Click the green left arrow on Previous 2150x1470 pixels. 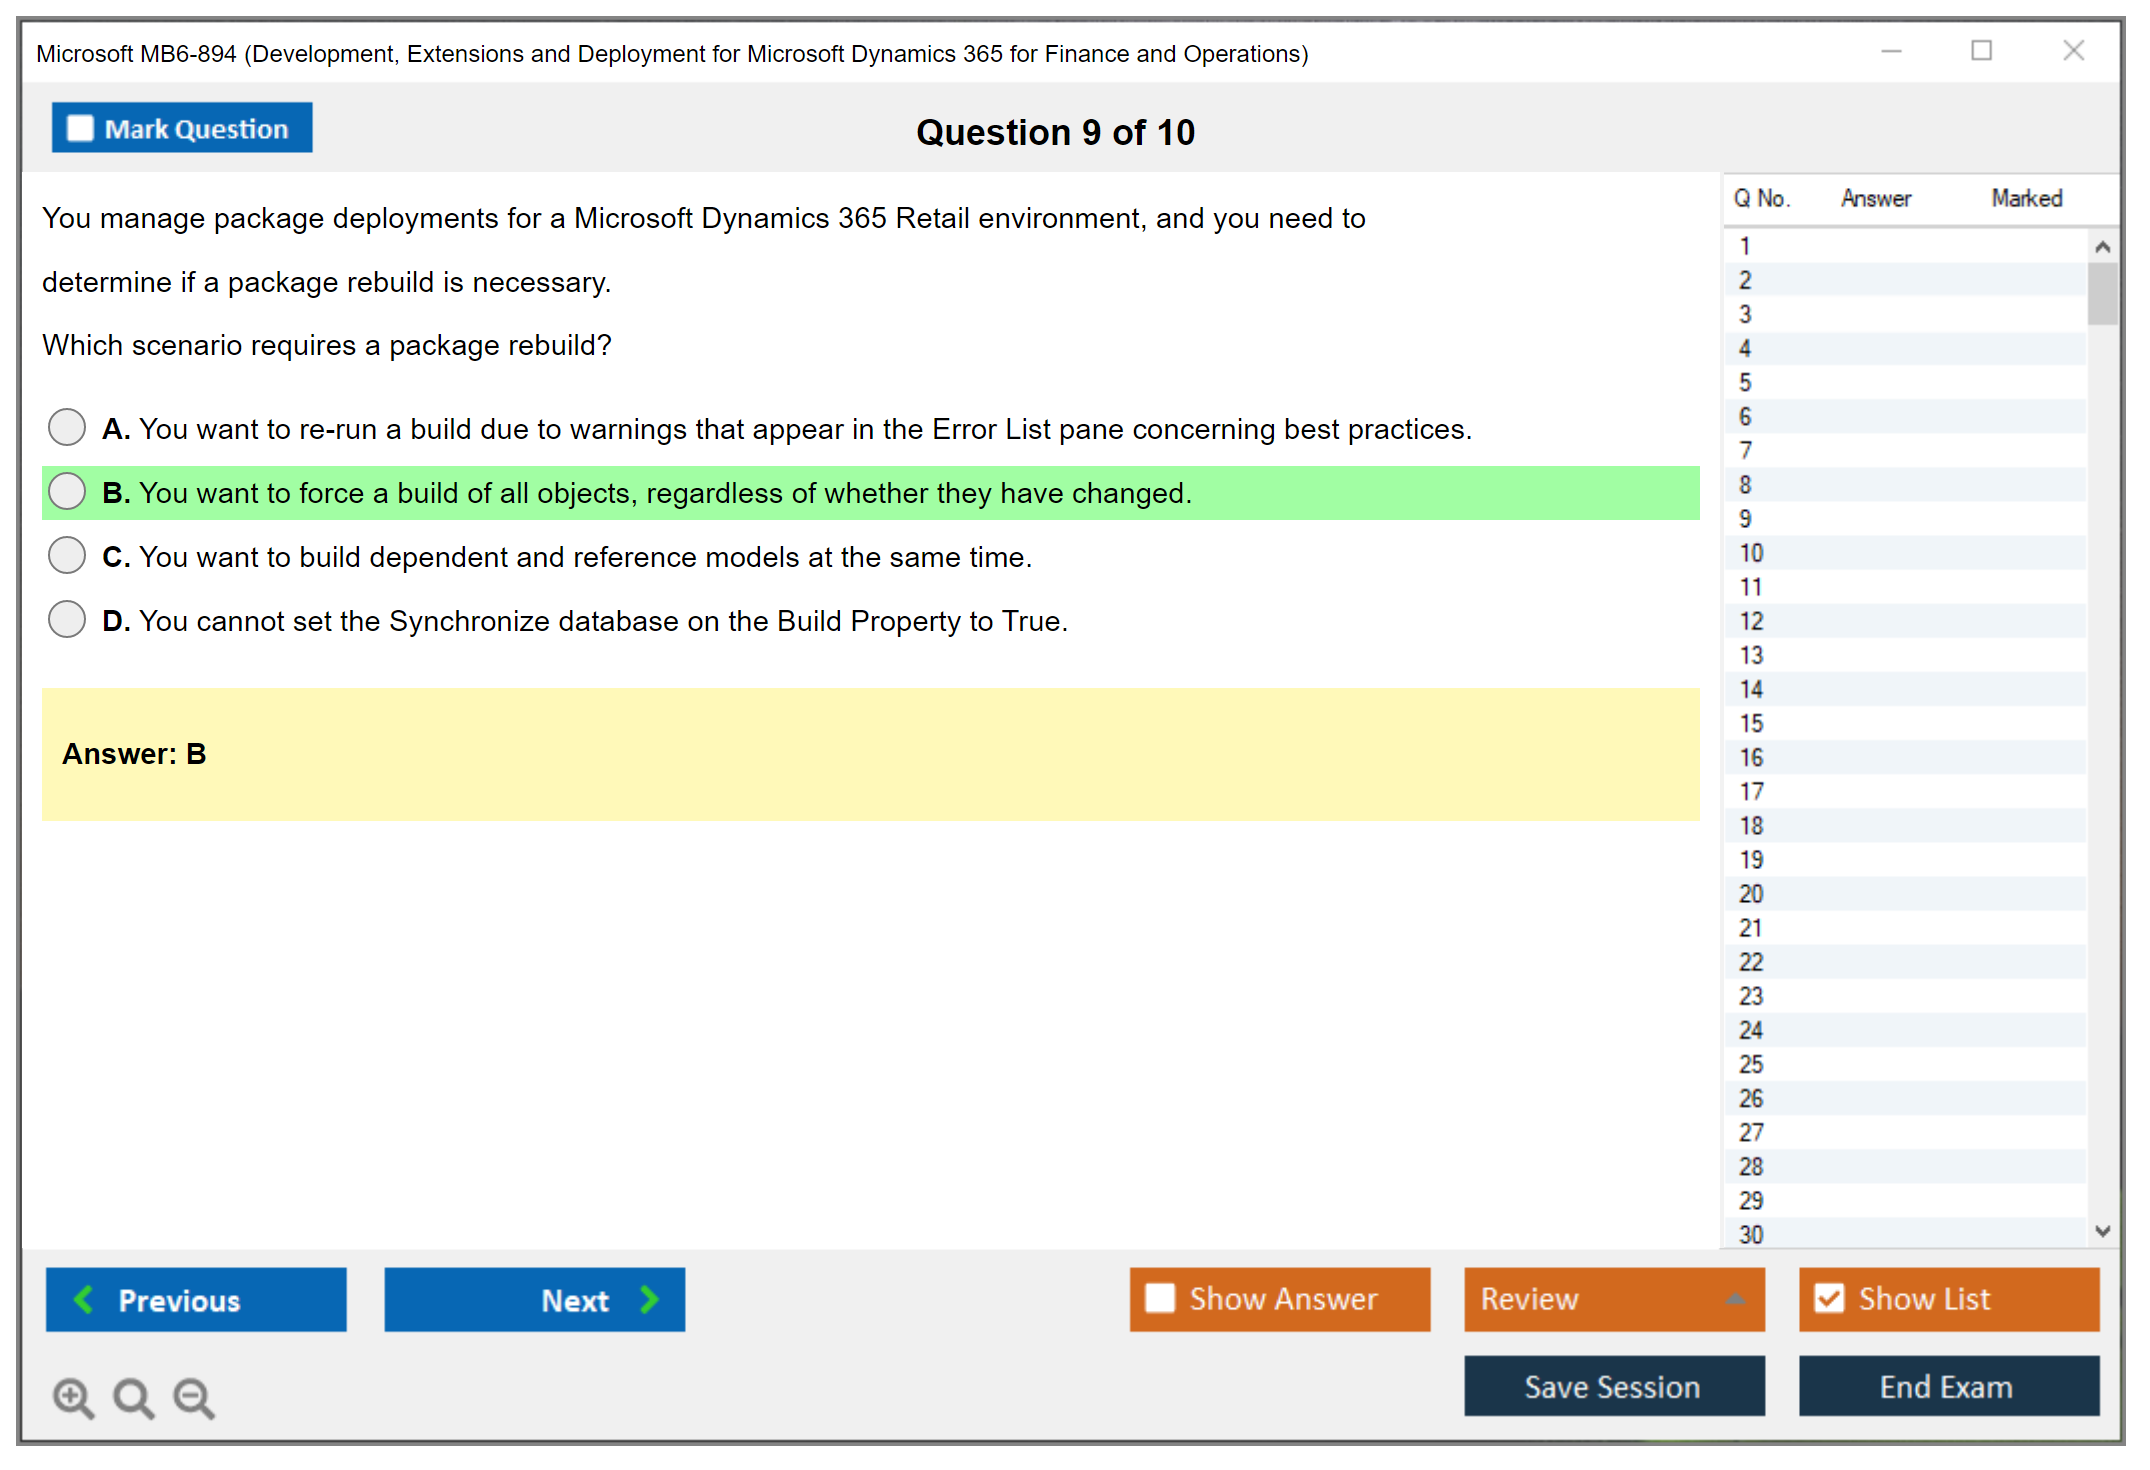click(x=84, y=1299)
